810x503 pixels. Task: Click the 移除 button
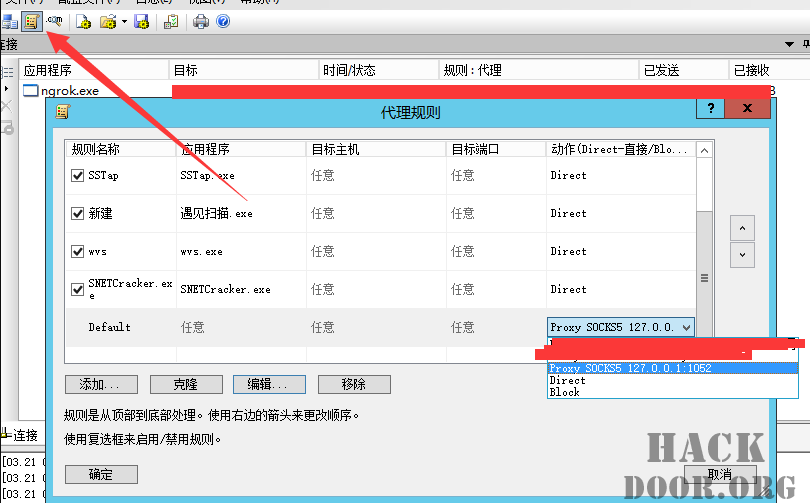[x=354, y=384]
